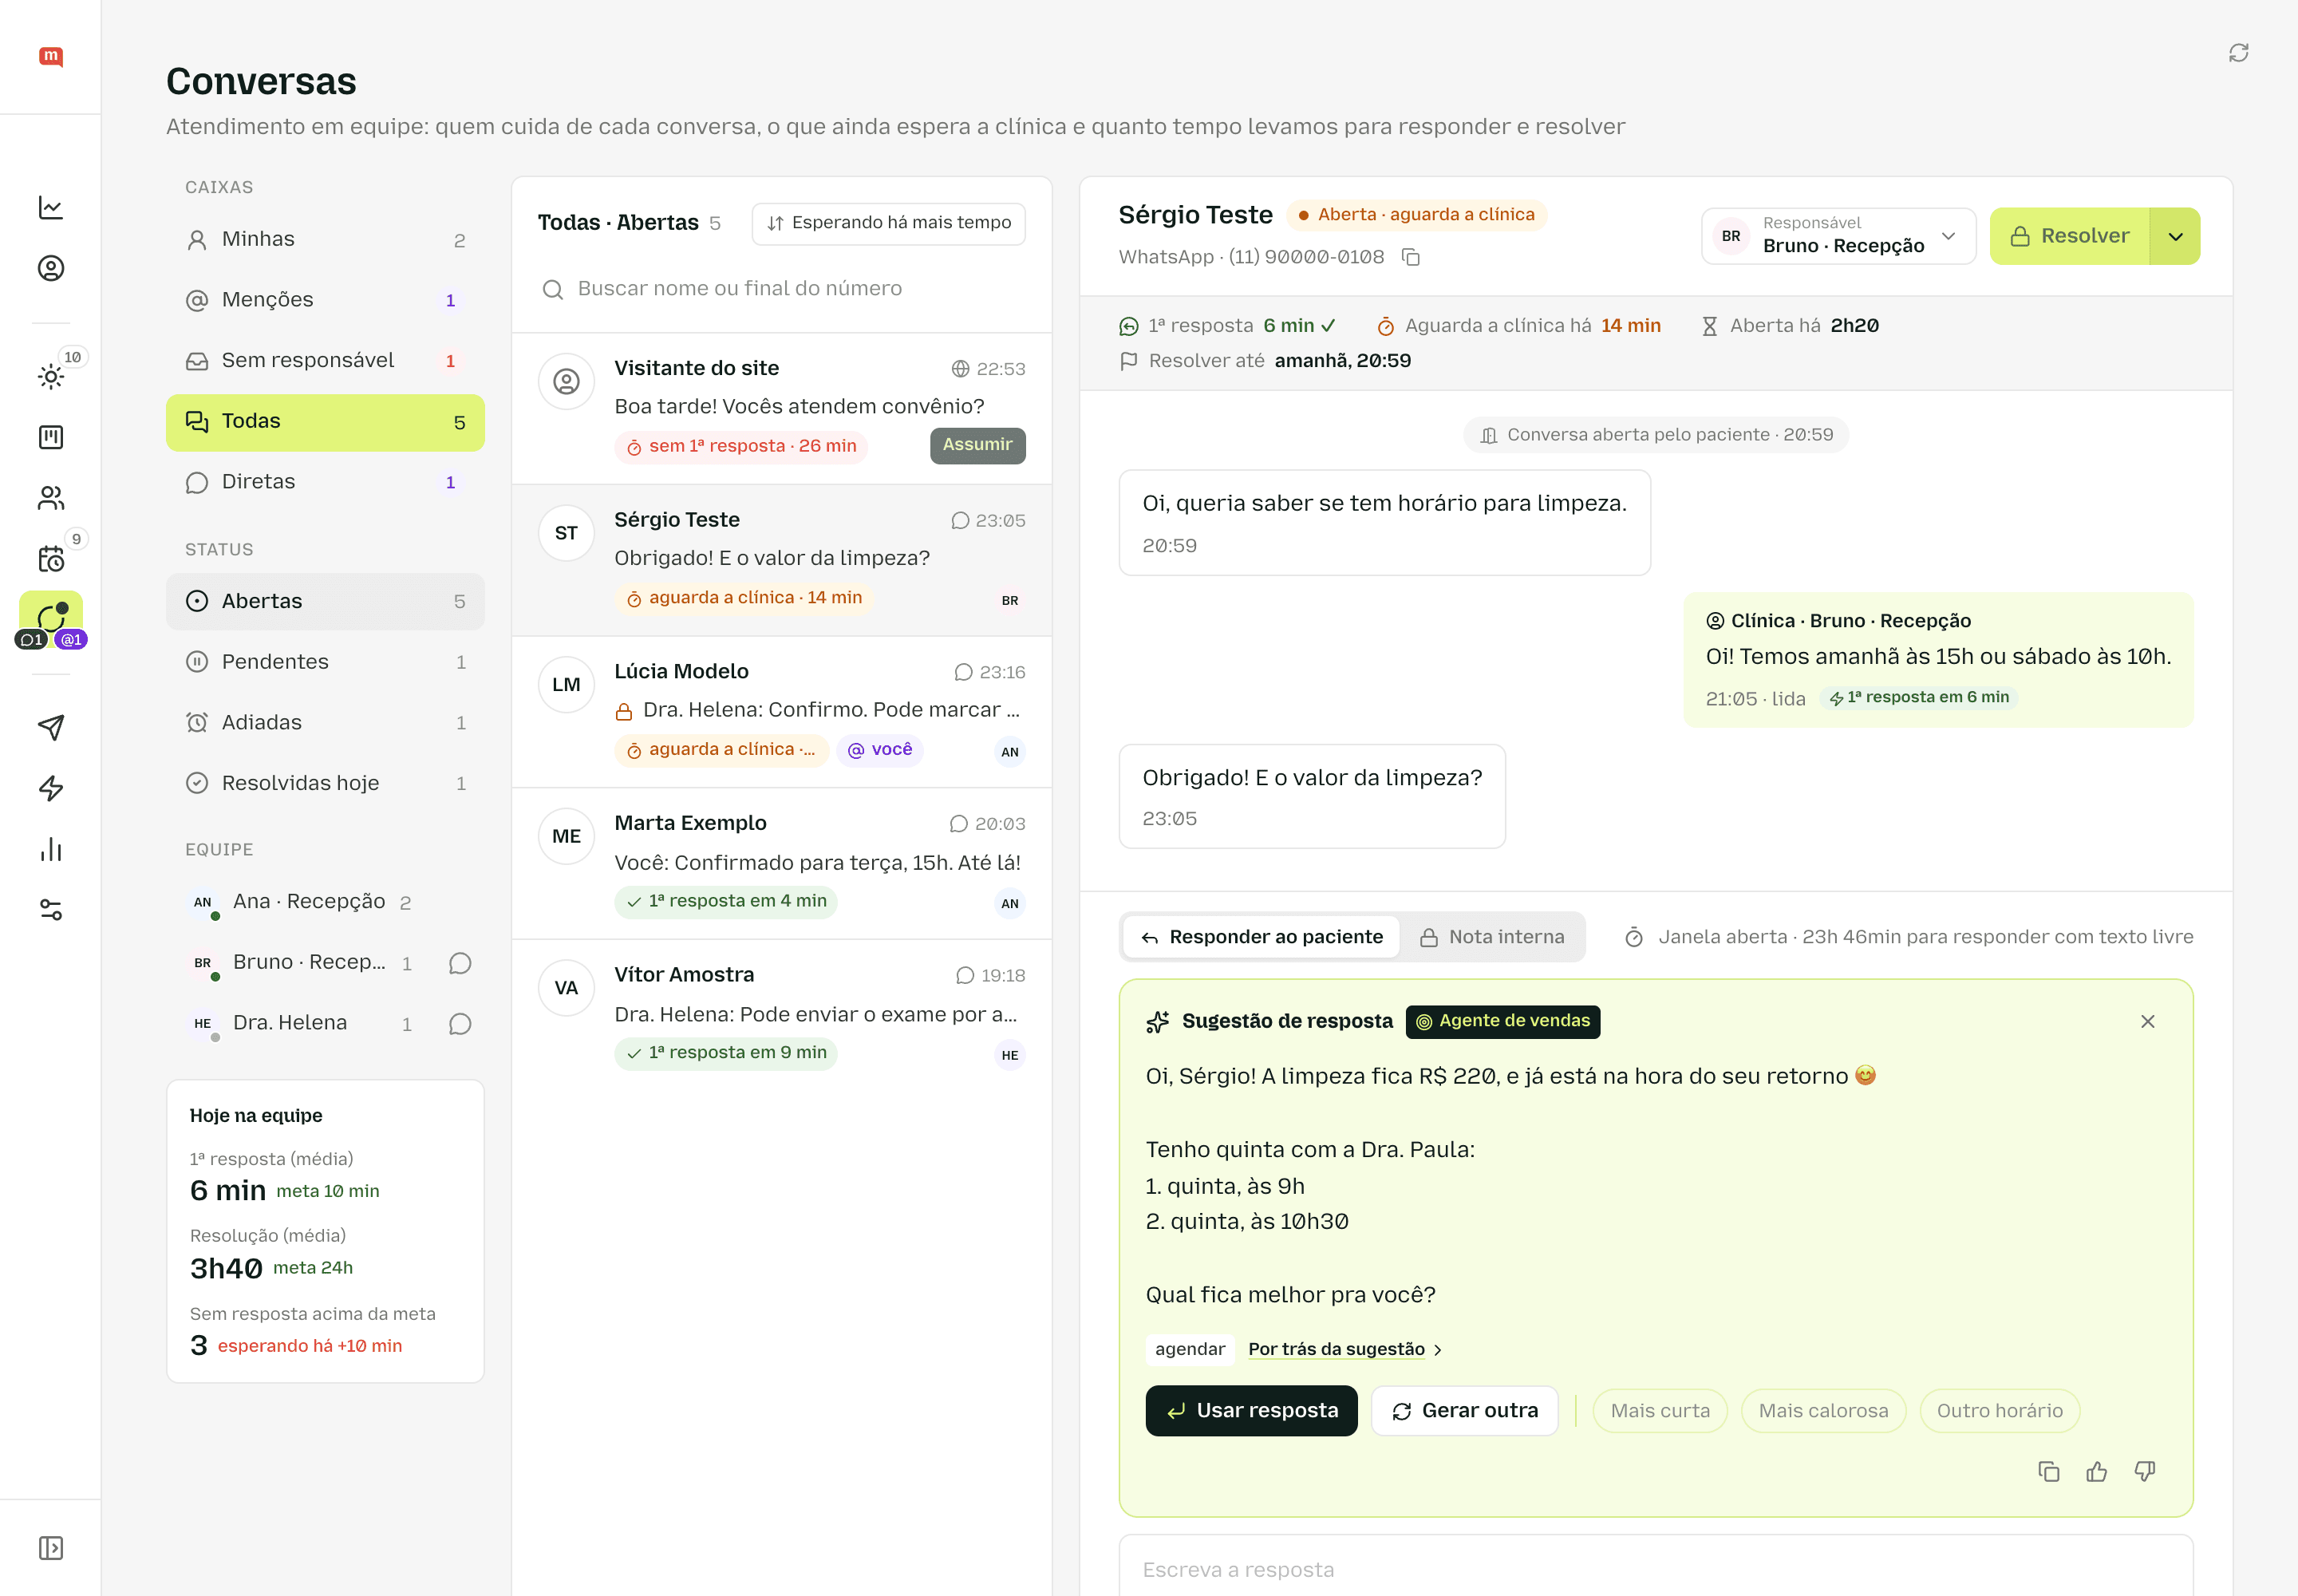
Task: Select the Minhas inbox
Action: (325, 240)
